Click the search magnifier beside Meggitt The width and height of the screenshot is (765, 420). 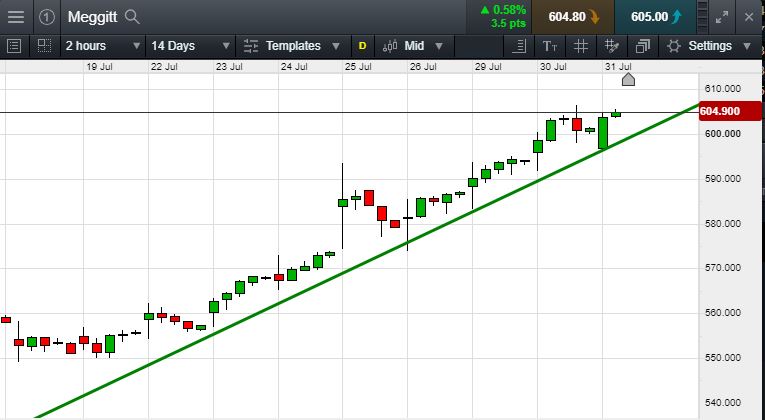coord(132,16)
